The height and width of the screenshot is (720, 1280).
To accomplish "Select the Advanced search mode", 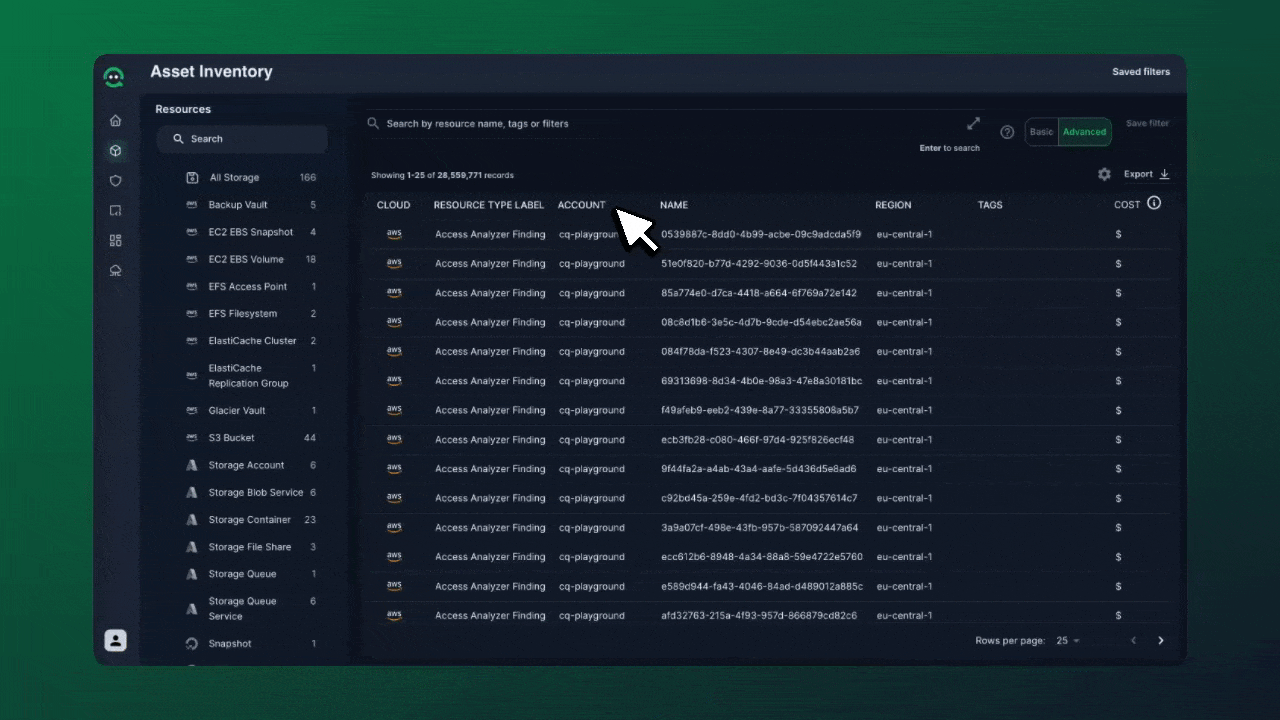I will tap(1084, 132).
